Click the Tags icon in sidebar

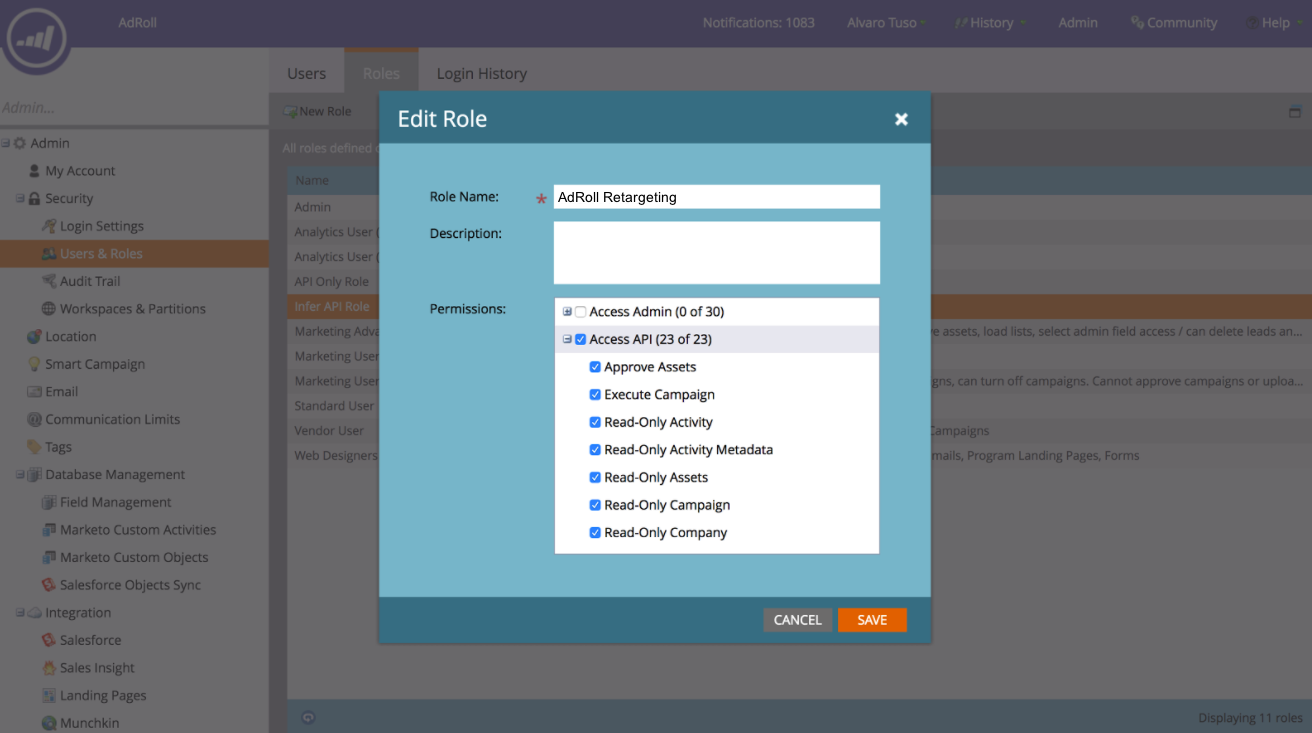34,447
